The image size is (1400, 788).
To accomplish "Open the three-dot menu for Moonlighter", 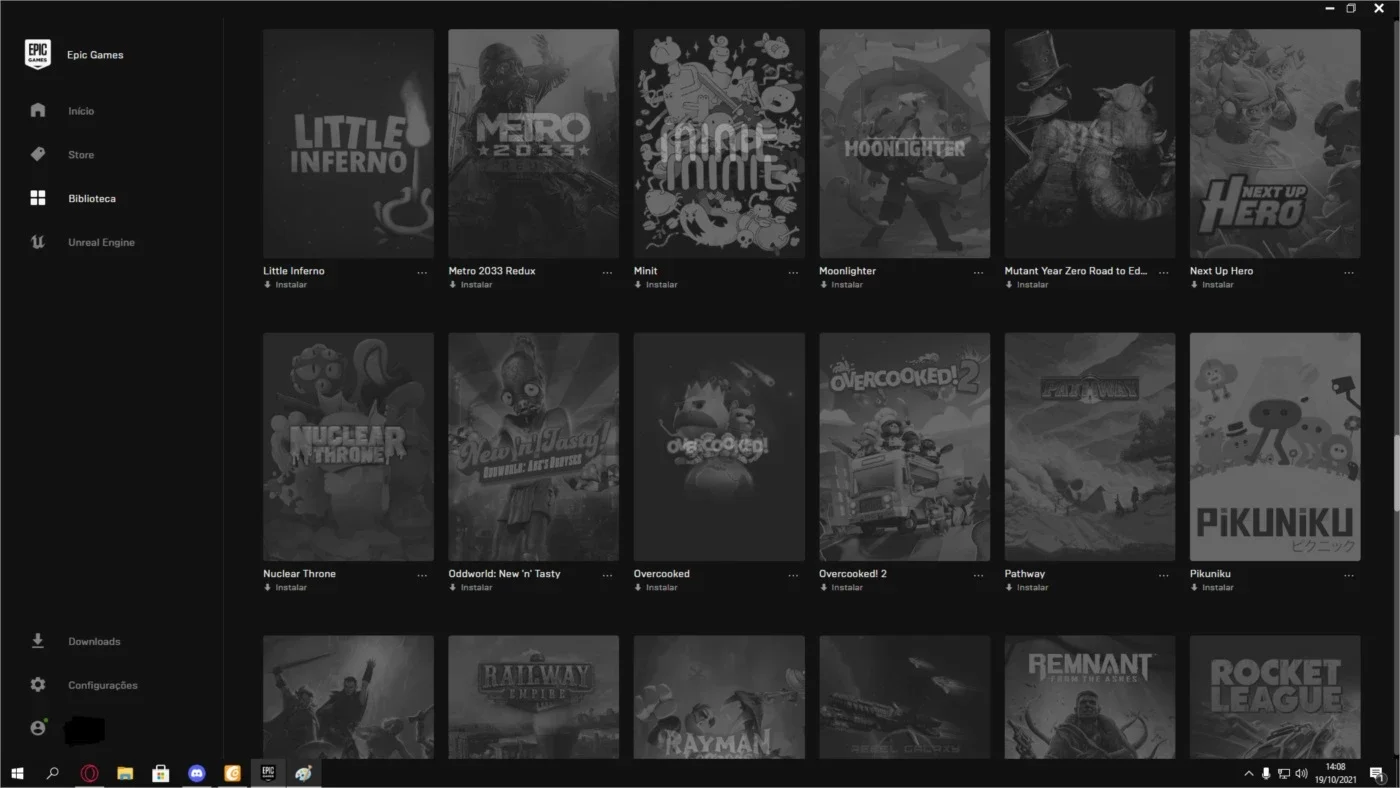I will pos(978,272).
